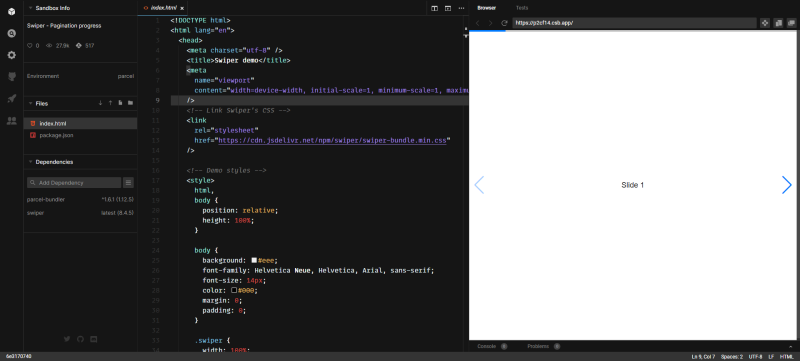The height and width of the screenshot is (361, 800).
Task: Click the parcel-bundler dependency row
Action: click(x=80, y=199)
